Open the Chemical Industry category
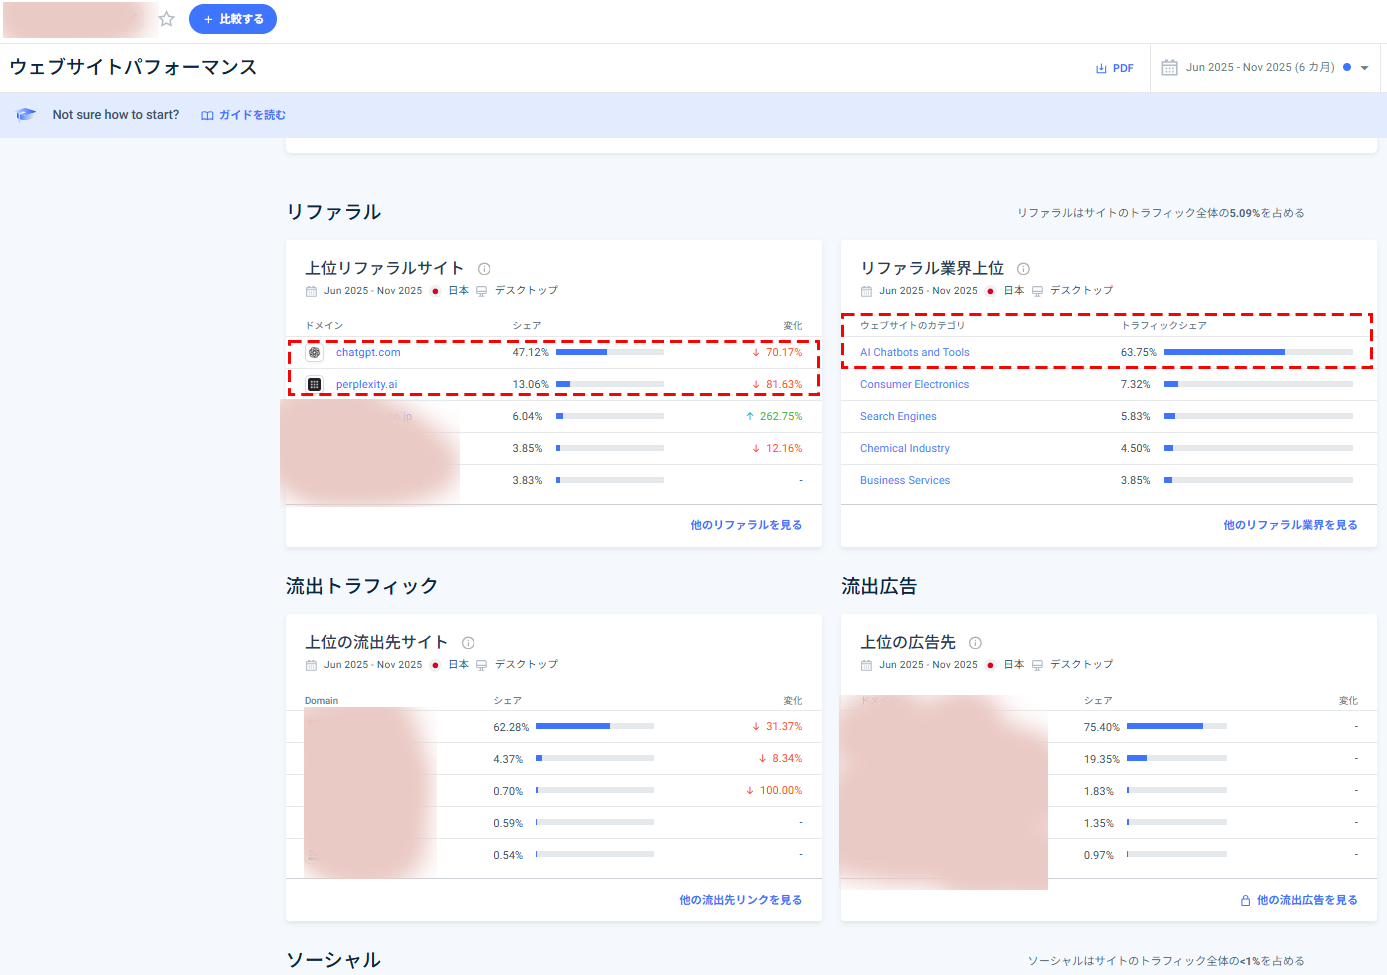 click(904, 449)
